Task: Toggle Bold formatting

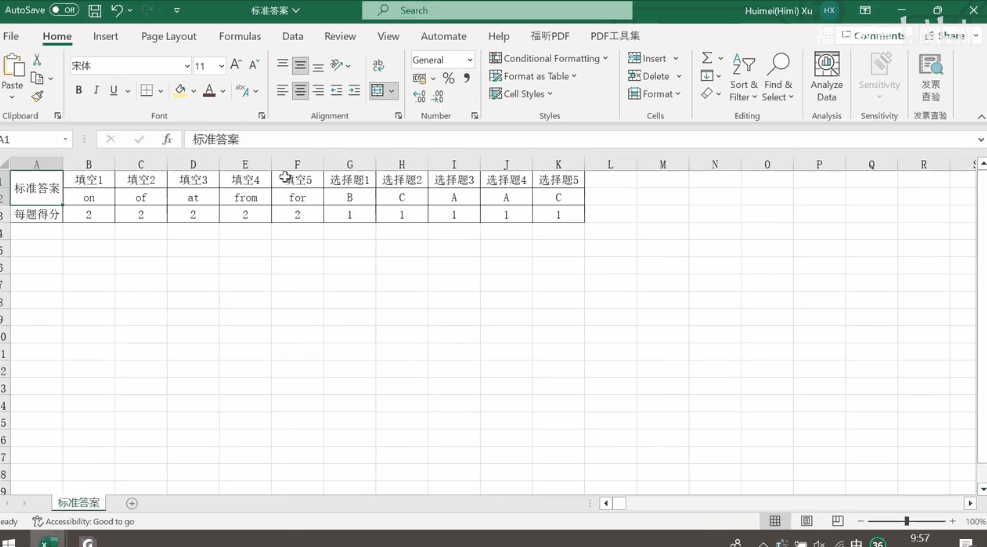Action: point(79,91)
